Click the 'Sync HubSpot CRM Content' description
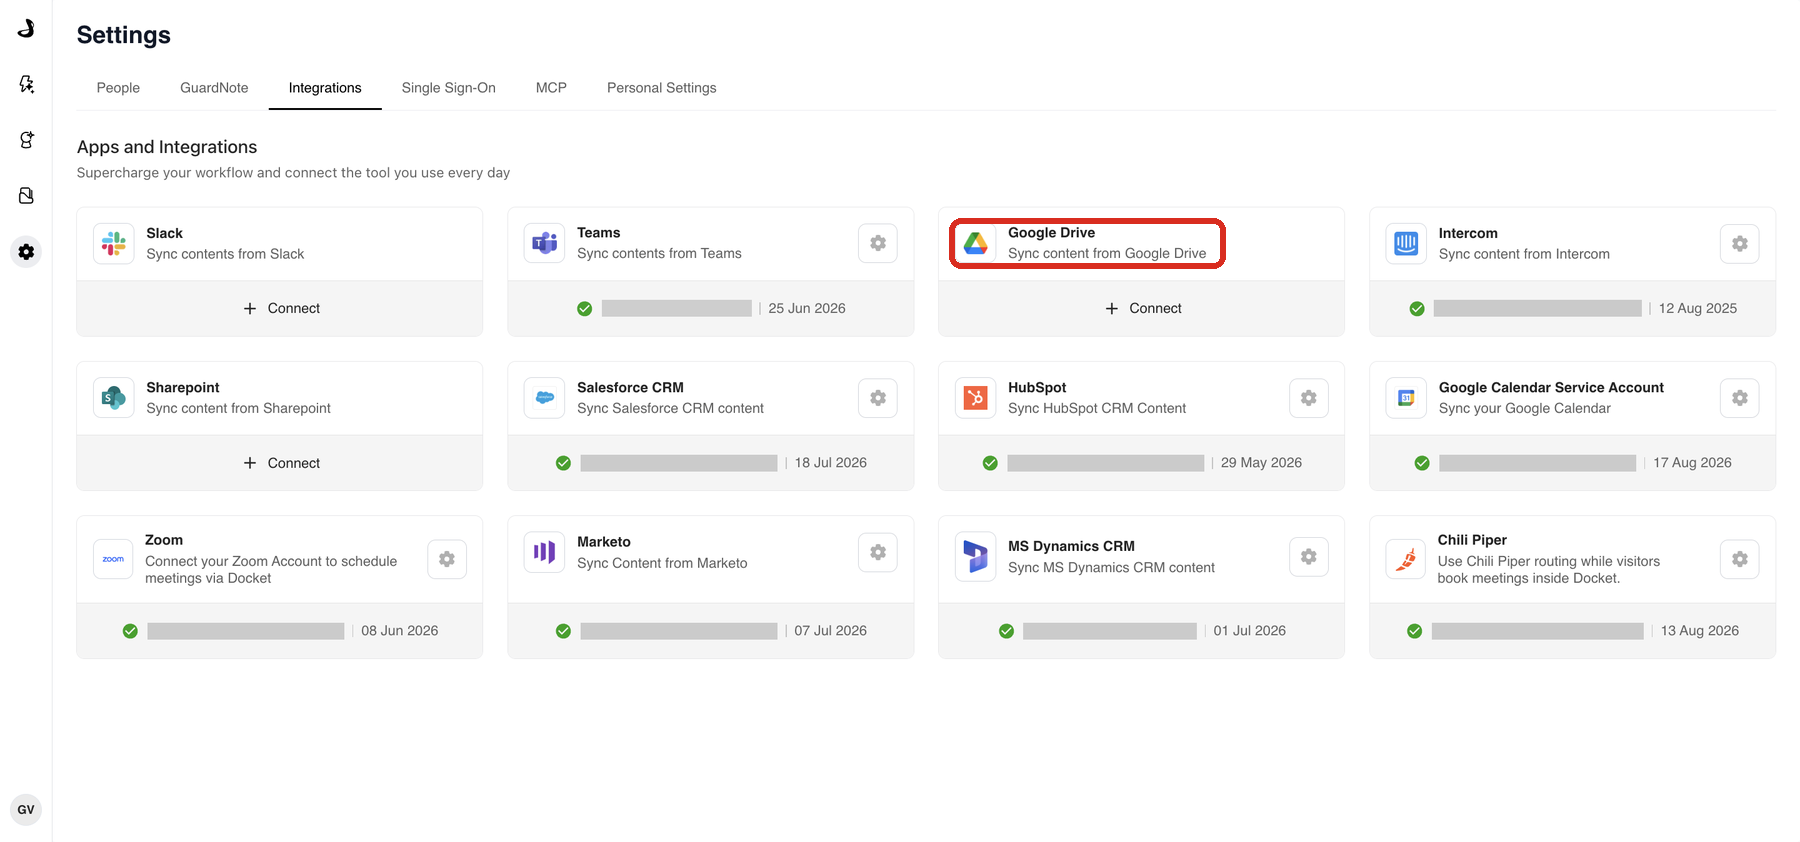The image size is (1800, 842). (x=1097, y=408)
